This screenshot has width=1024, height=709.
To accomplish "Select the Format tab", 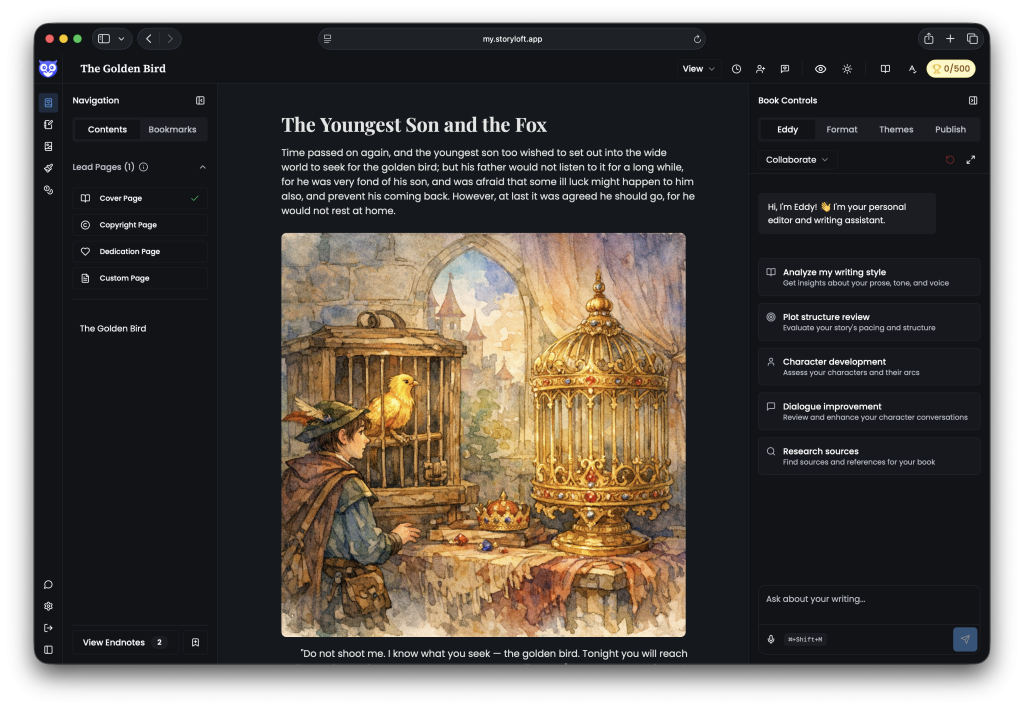I will coord(842,129).
